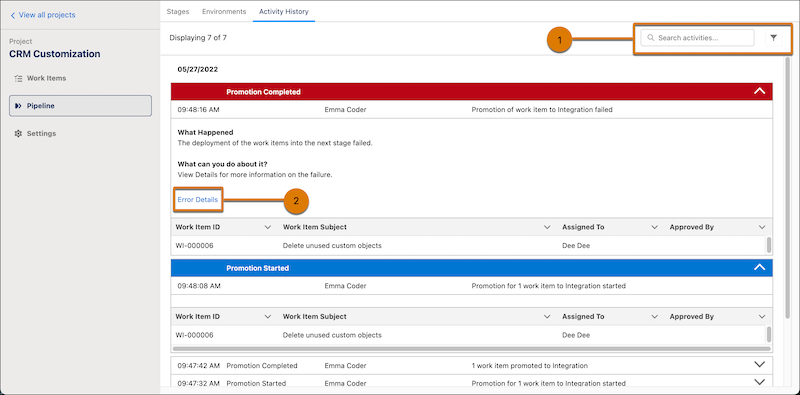Open Work Item Subject column menu in failed promotion table
This screenshot has width=800, height=395.
click(547, 227)
